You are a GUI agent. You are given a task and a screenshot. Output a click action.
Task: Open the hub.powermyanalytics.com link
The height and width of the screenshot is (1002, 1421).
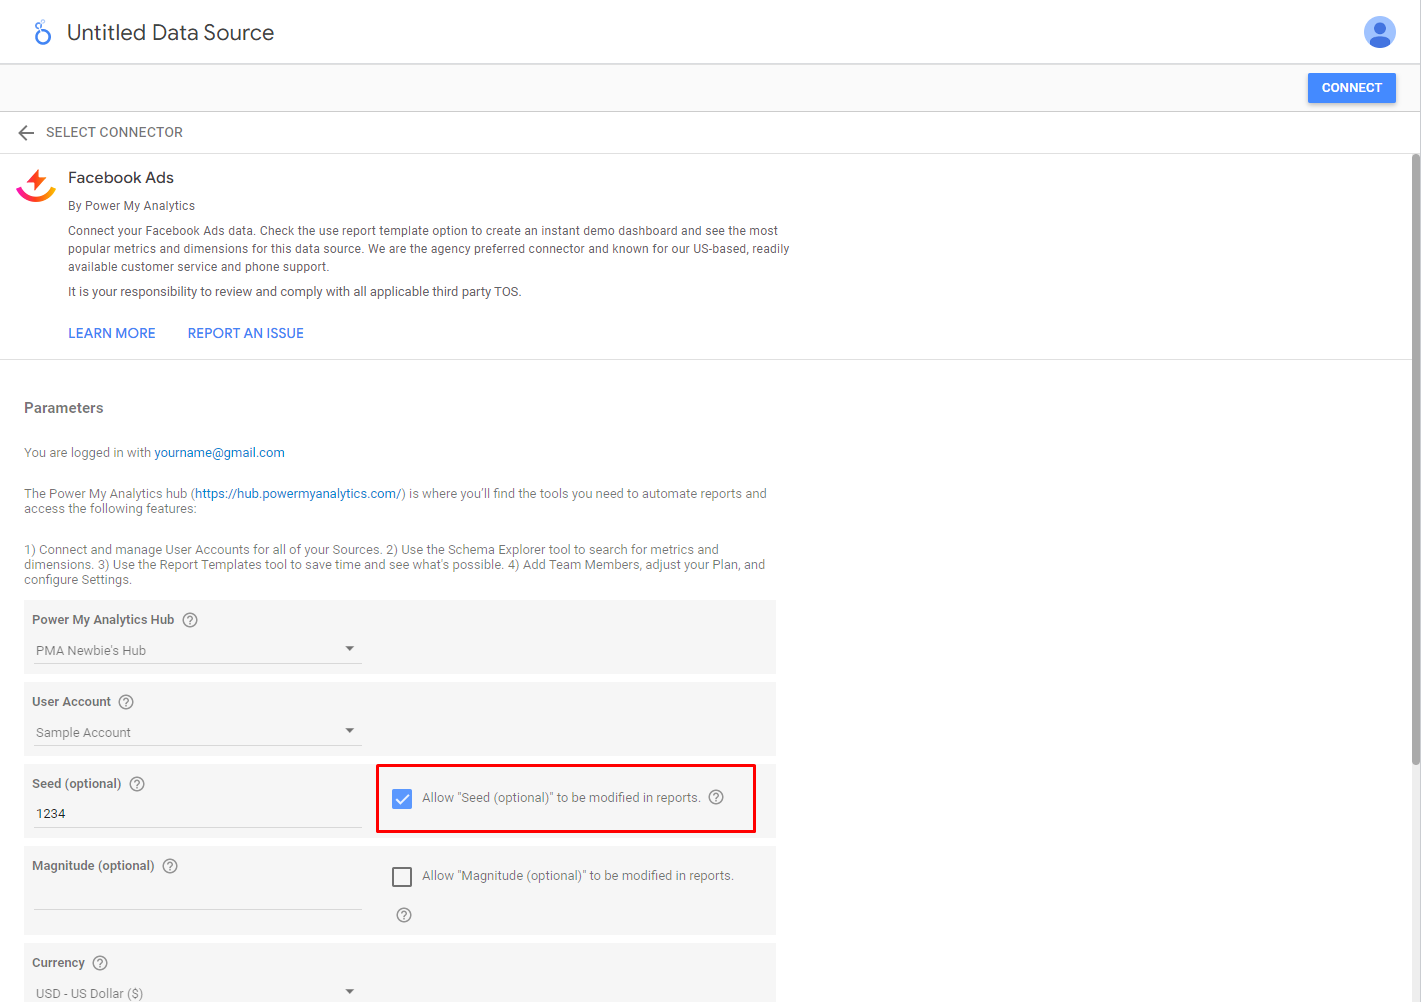(x=298, y=494)
